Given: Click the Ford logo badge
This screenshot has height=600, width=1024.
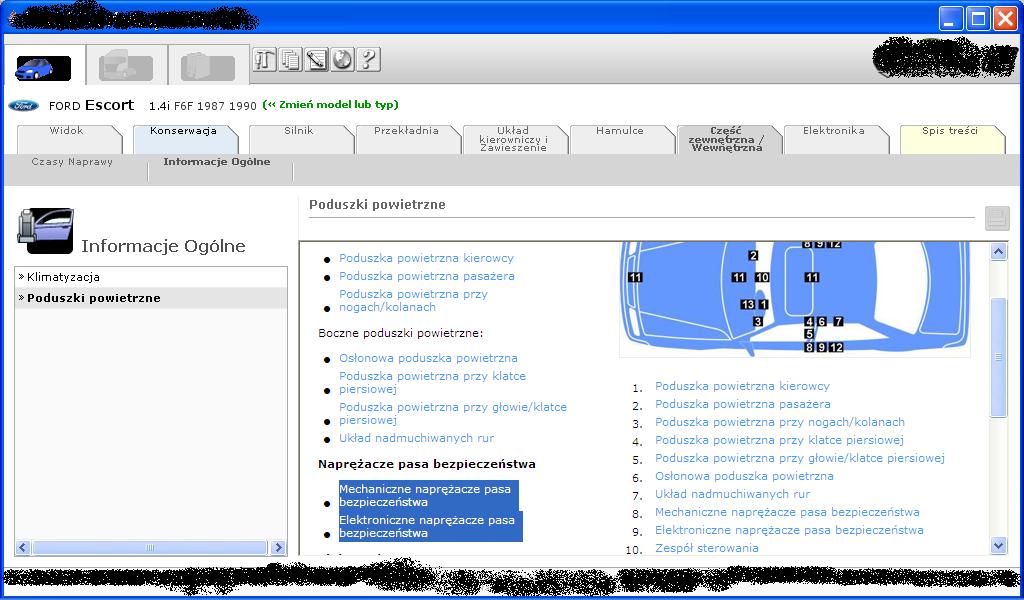Looking at the screenshot, I should pyautogui.click(x=24, y=106).
